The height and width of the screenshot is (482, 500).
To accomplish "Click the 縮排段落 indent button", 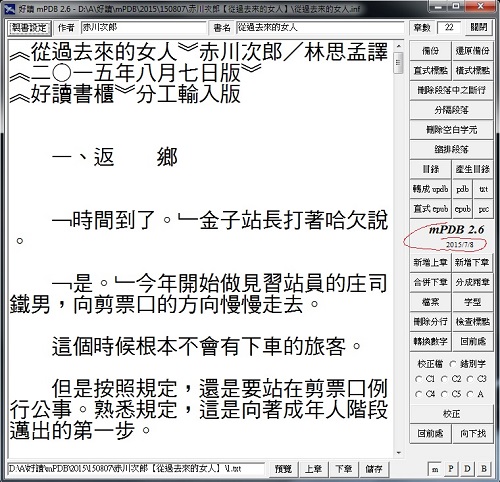I will [451, 149].
